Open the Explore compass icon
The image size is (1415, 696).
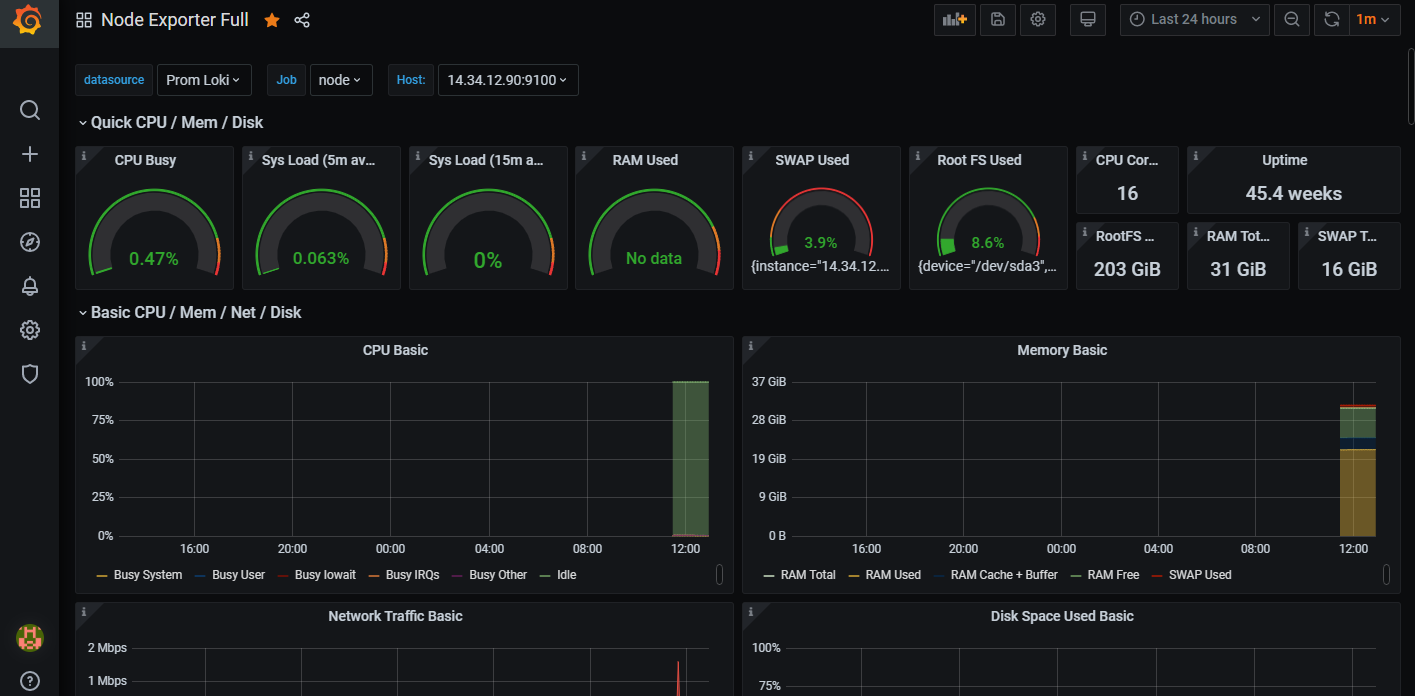point(30,242)
